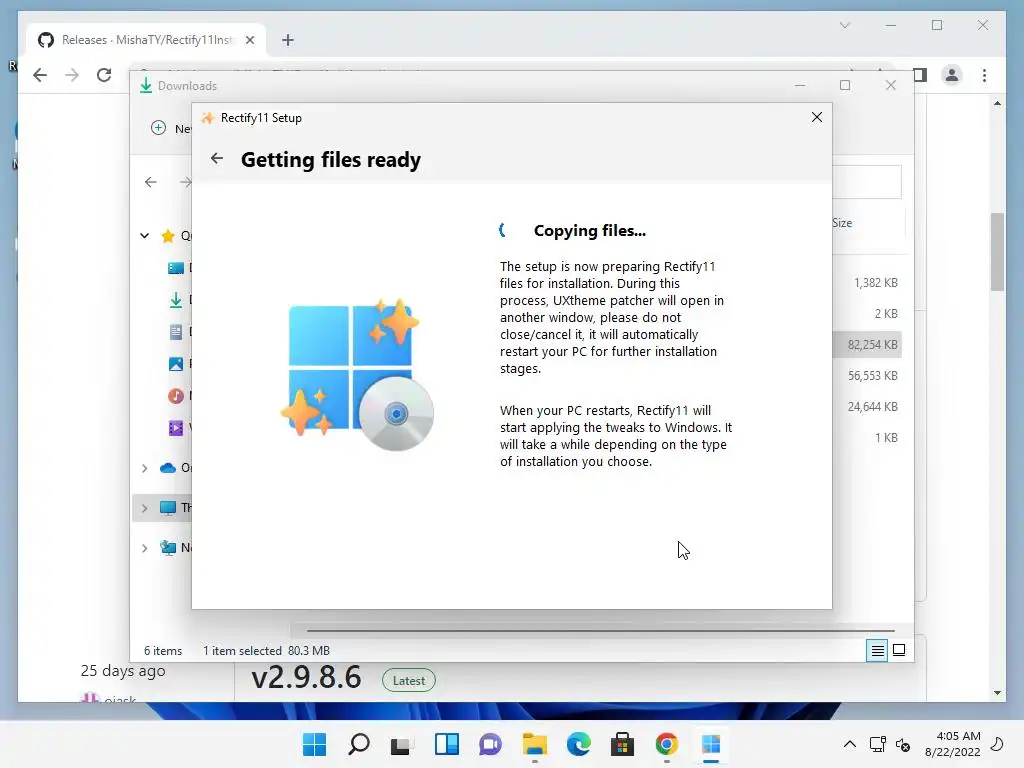Open a new tab in Chrome

287,40
